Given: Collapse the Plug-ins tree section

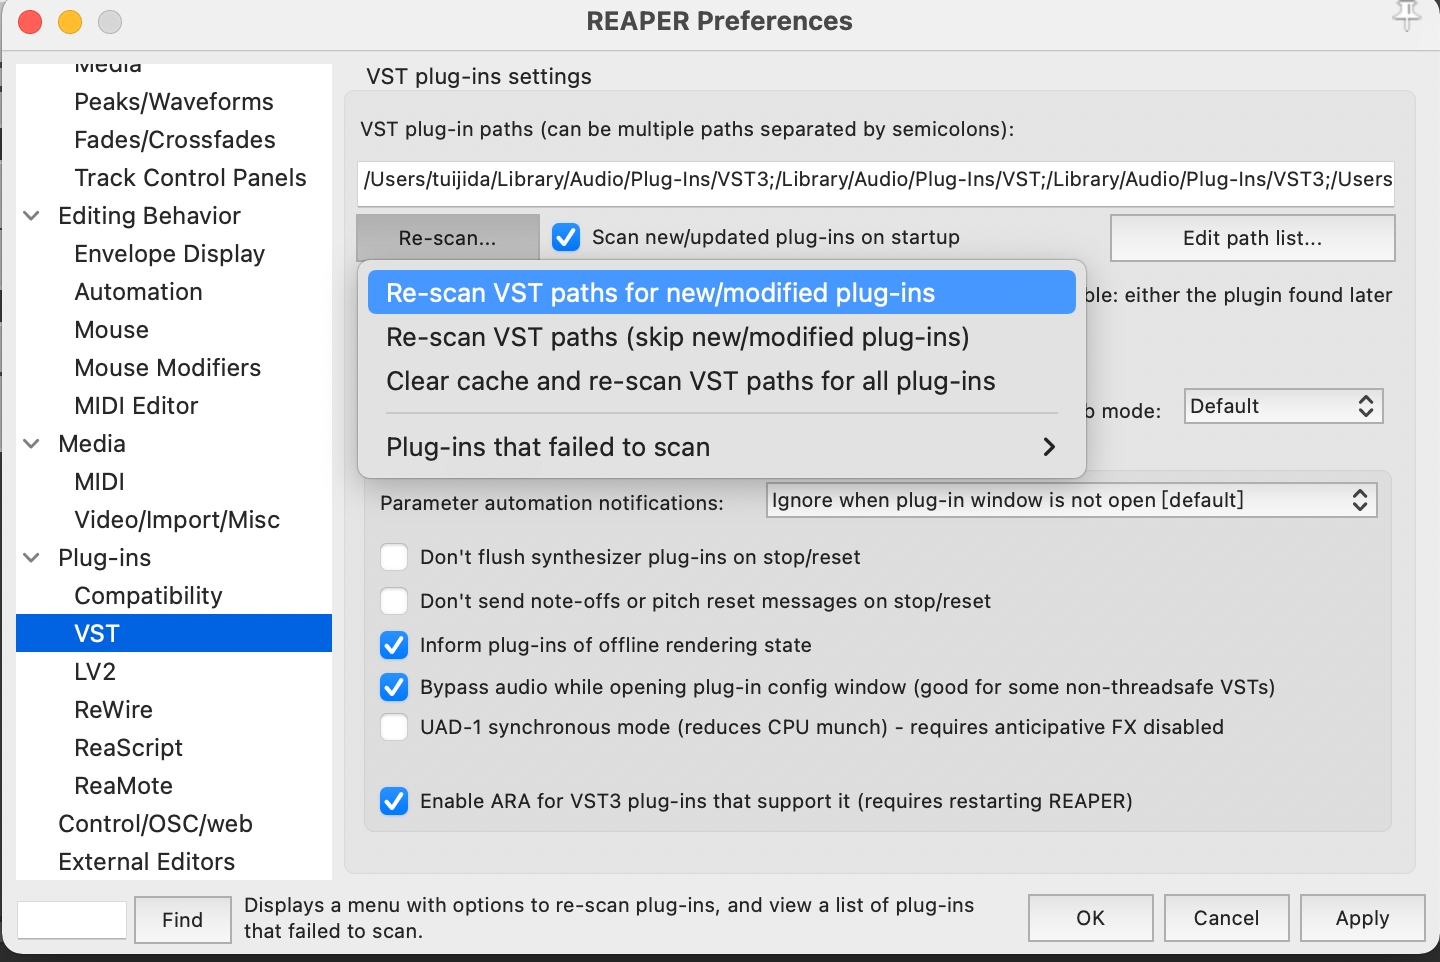Looking at the screenshot, I should click(x=32, y=558).
